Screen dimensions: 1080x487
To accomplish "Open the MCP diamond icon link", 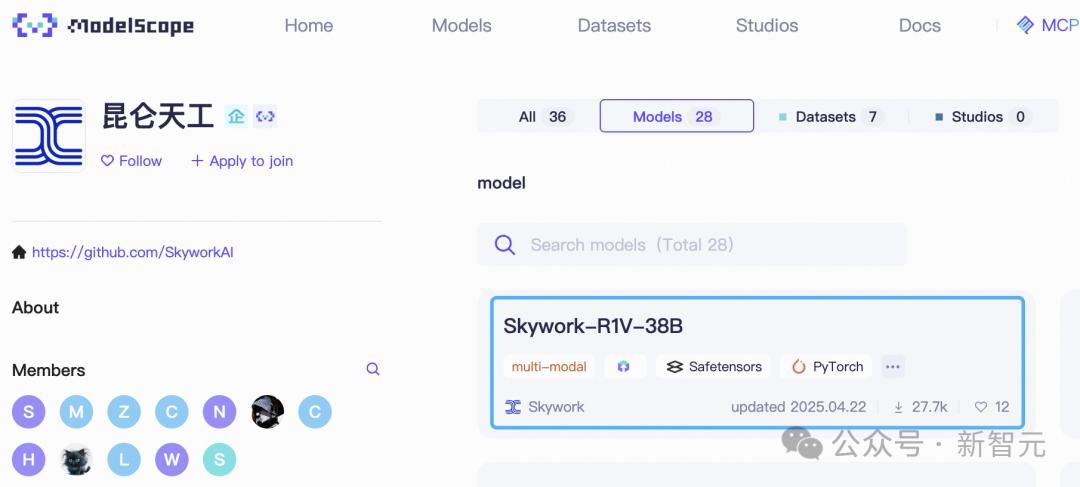I will click(x=1026, y=25).
